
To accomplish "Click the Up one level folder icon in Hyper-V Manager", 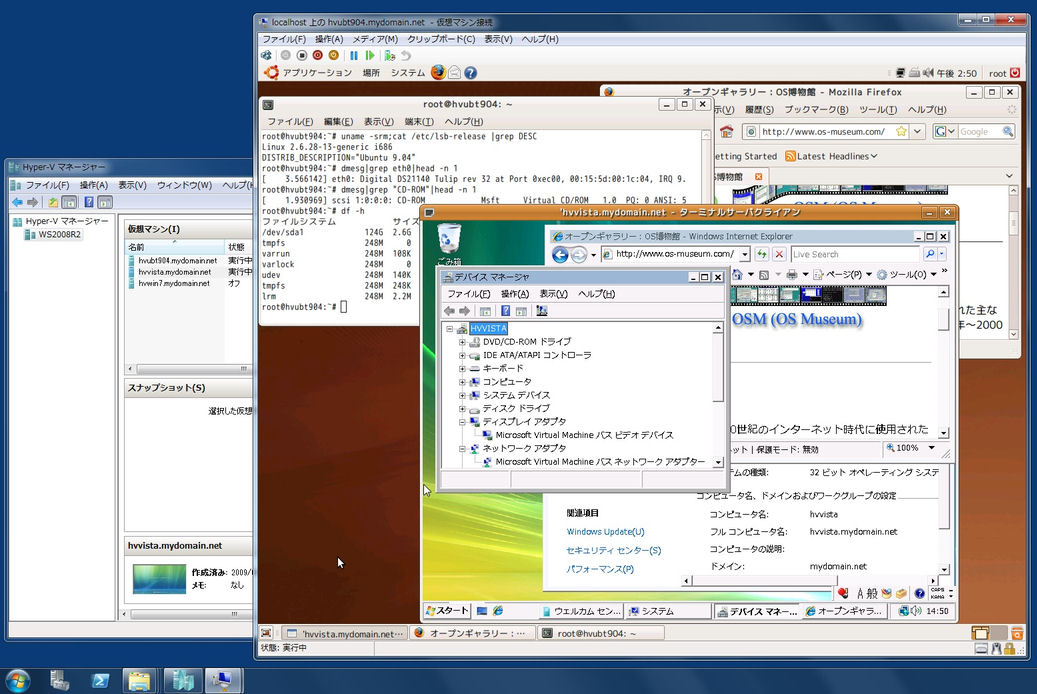I will (53, 202).
